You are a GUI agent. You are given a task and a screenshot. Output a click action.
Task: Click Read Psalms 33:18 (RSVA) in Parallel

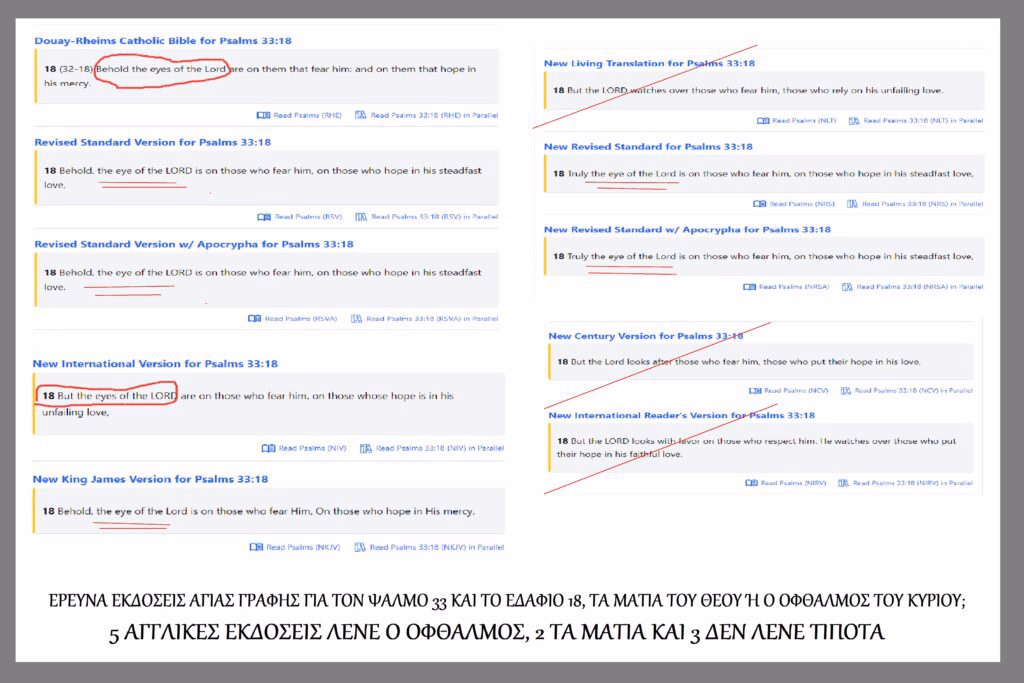pyautogui.click(x=432, y=319)
